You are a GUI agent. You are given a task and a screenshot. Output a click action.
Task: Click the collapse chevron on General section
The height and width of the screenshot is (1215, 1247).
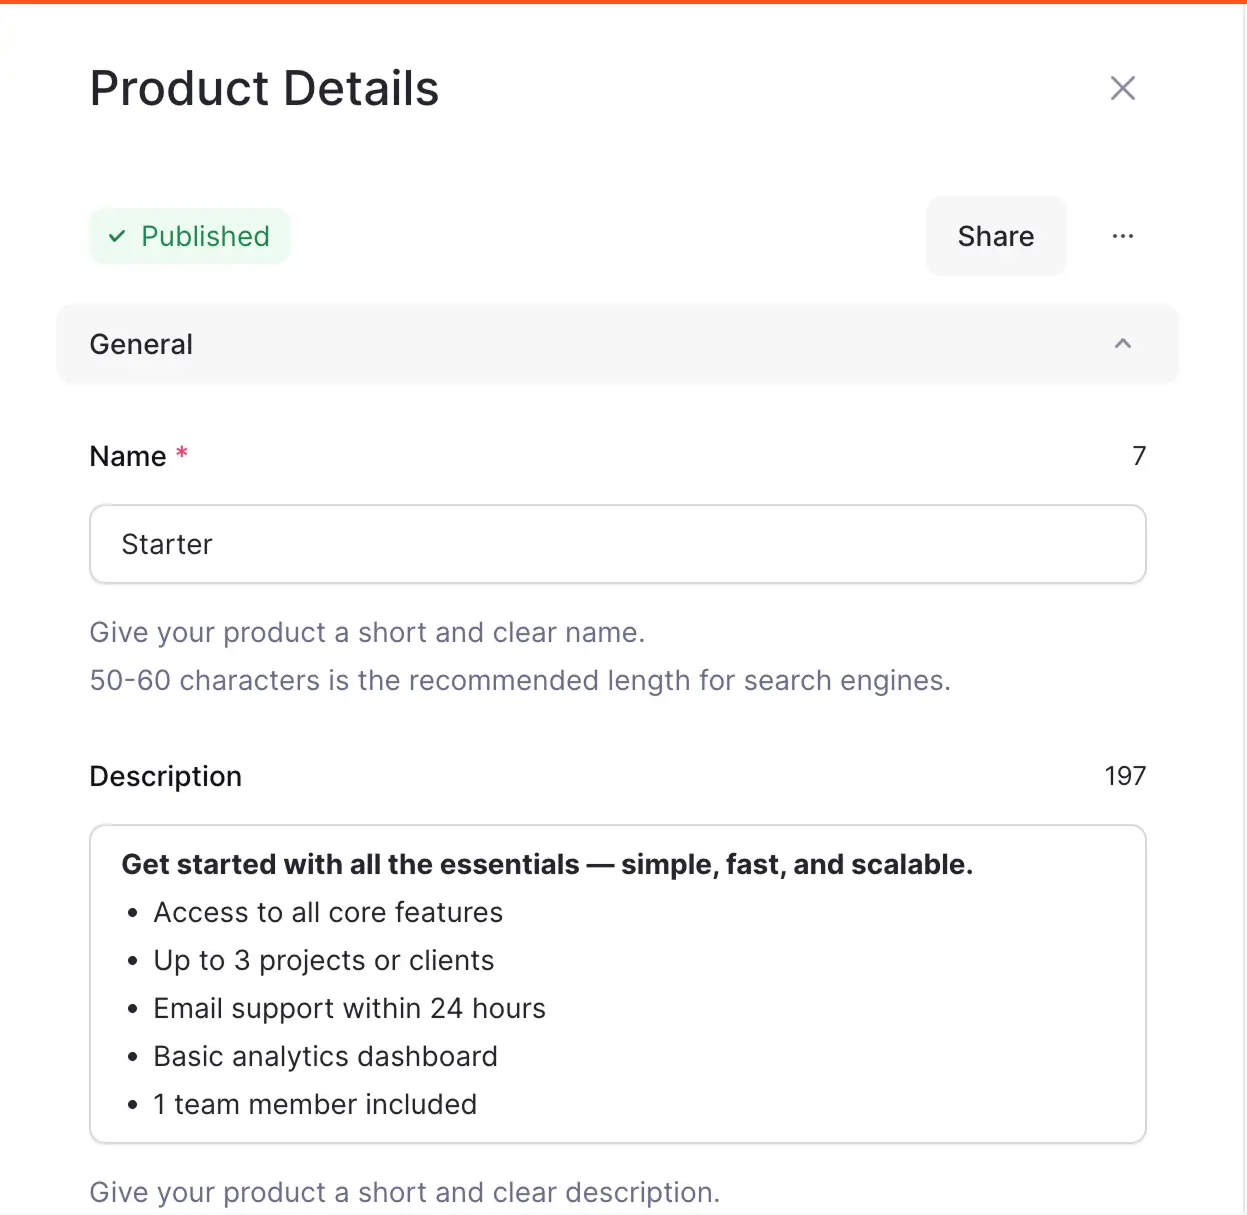pos(1122,344)
